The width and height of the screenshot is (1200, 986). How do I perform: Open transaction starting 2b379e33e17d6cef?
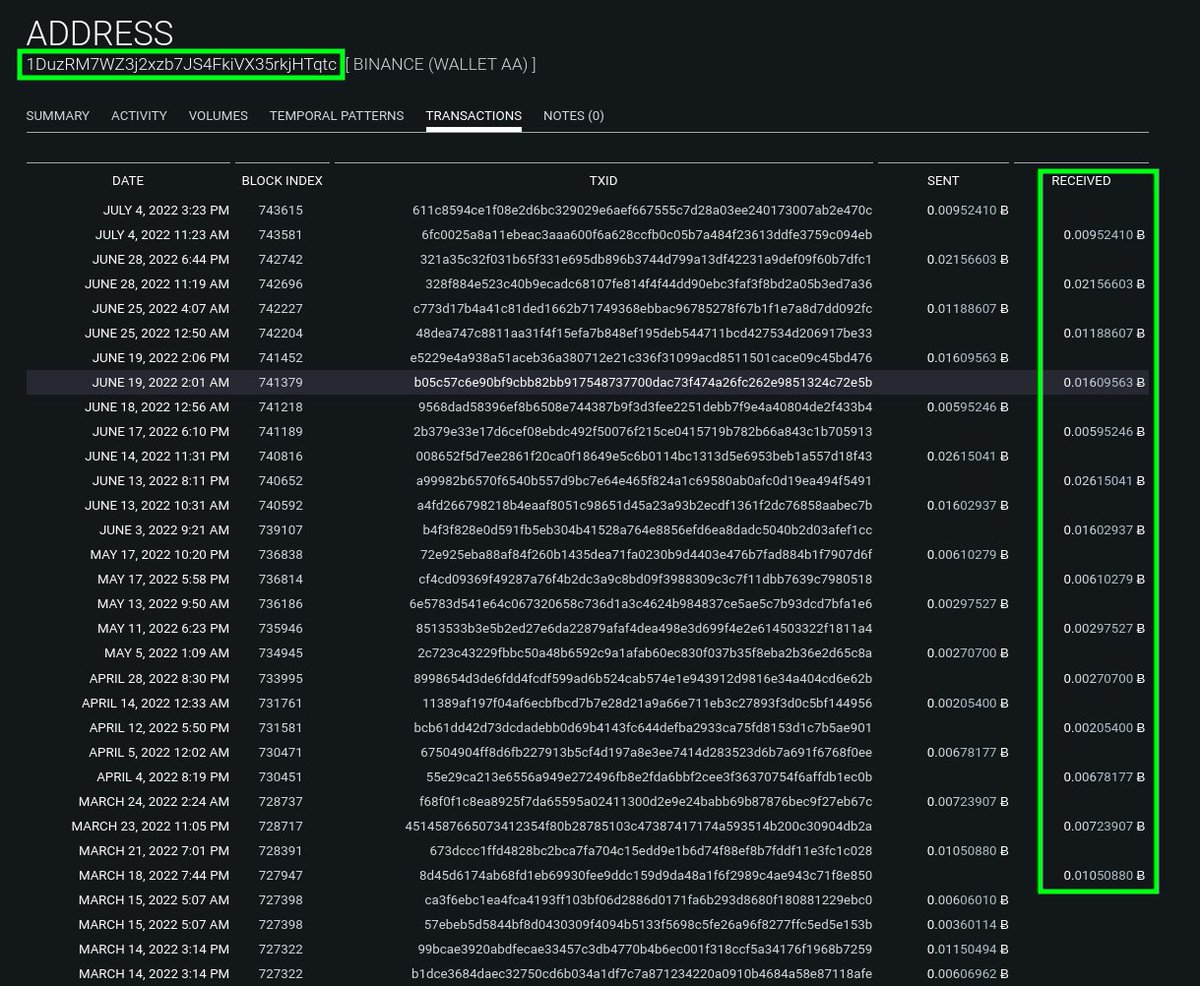[643, 431]
